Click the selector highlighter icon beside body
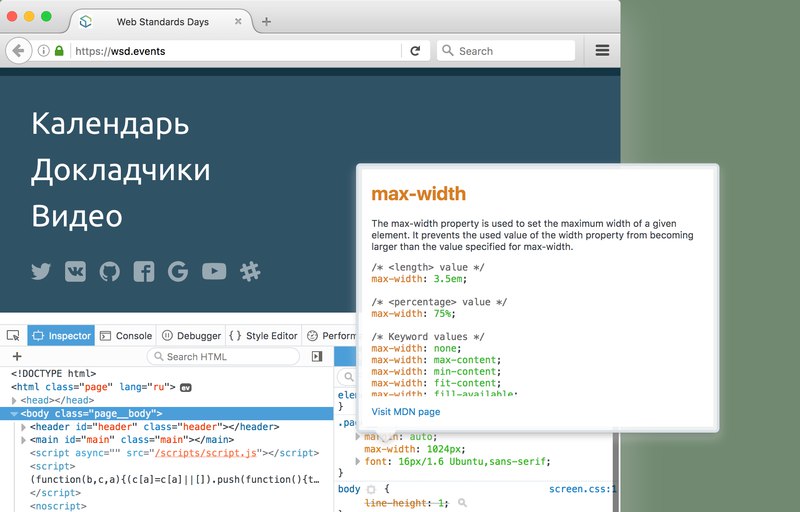The height and width of the screenshot is (512, 800). pyautogui.click(x=371, y=490)
